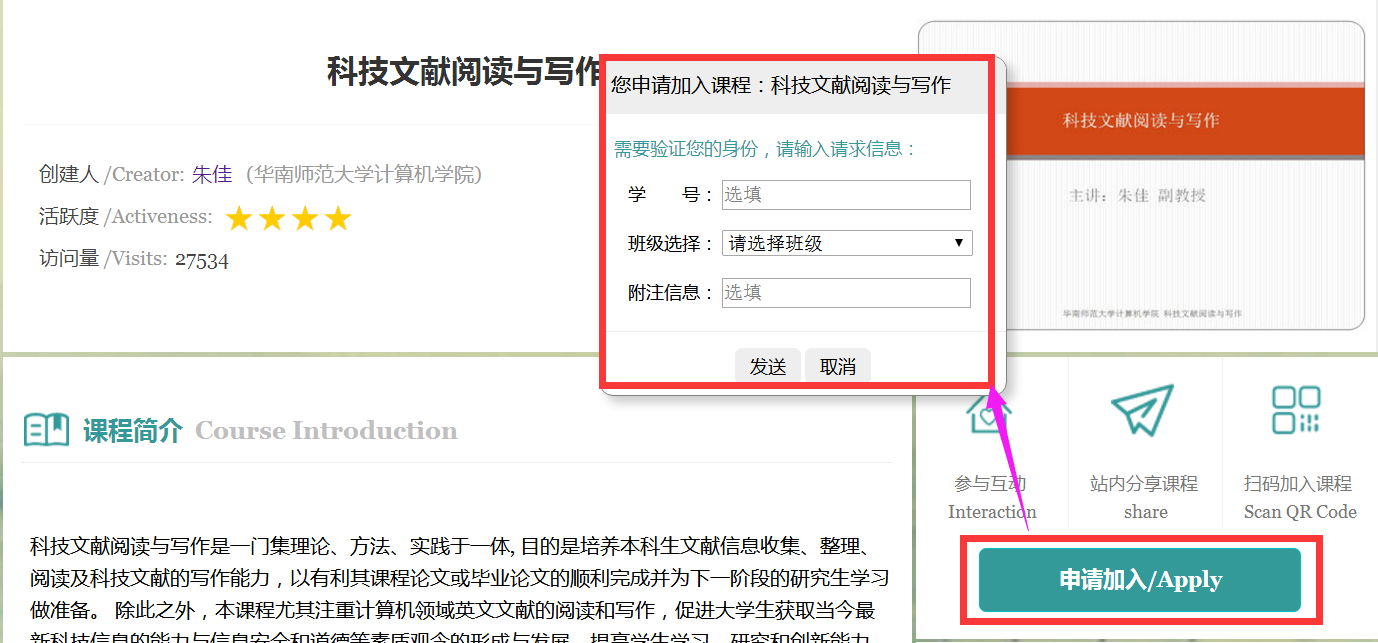Viewport: 1378px width, 643px height.
Task: Click the paper plane share icon
Action: (1144, 410)
